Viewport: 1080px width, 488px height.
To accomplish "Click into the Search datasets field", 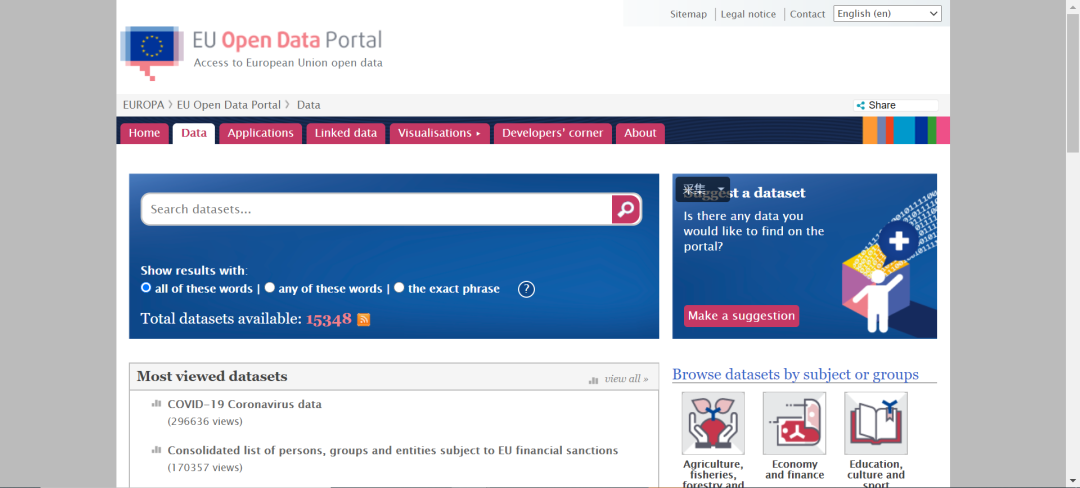I will 377,209.
